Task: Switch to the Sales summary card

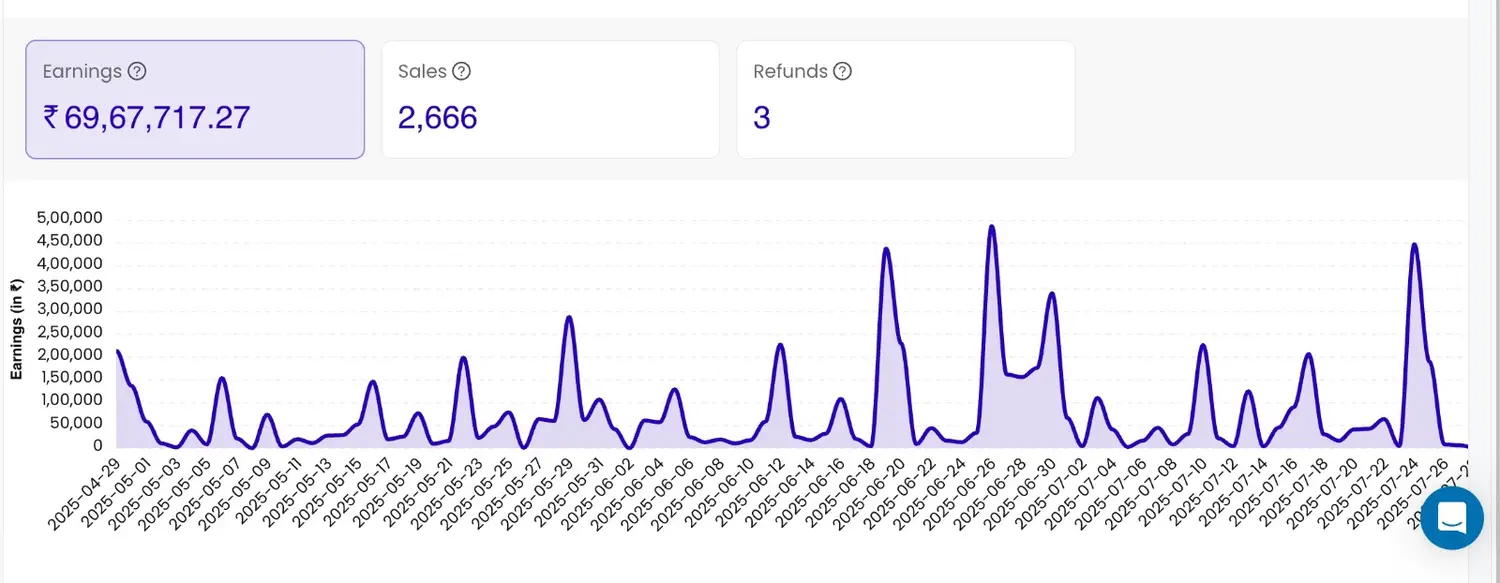Action: click(550, 99)
